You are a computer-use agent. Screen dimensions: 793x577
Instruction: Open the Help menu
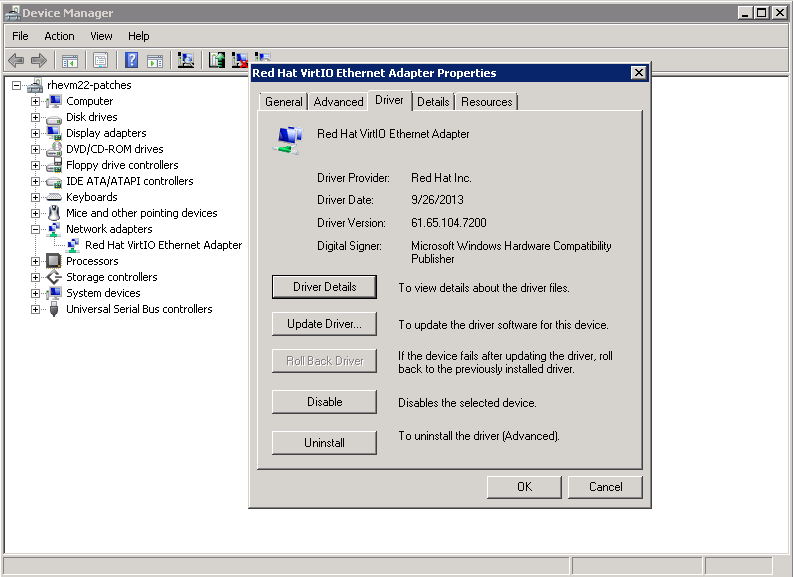(x=138, y=36)
